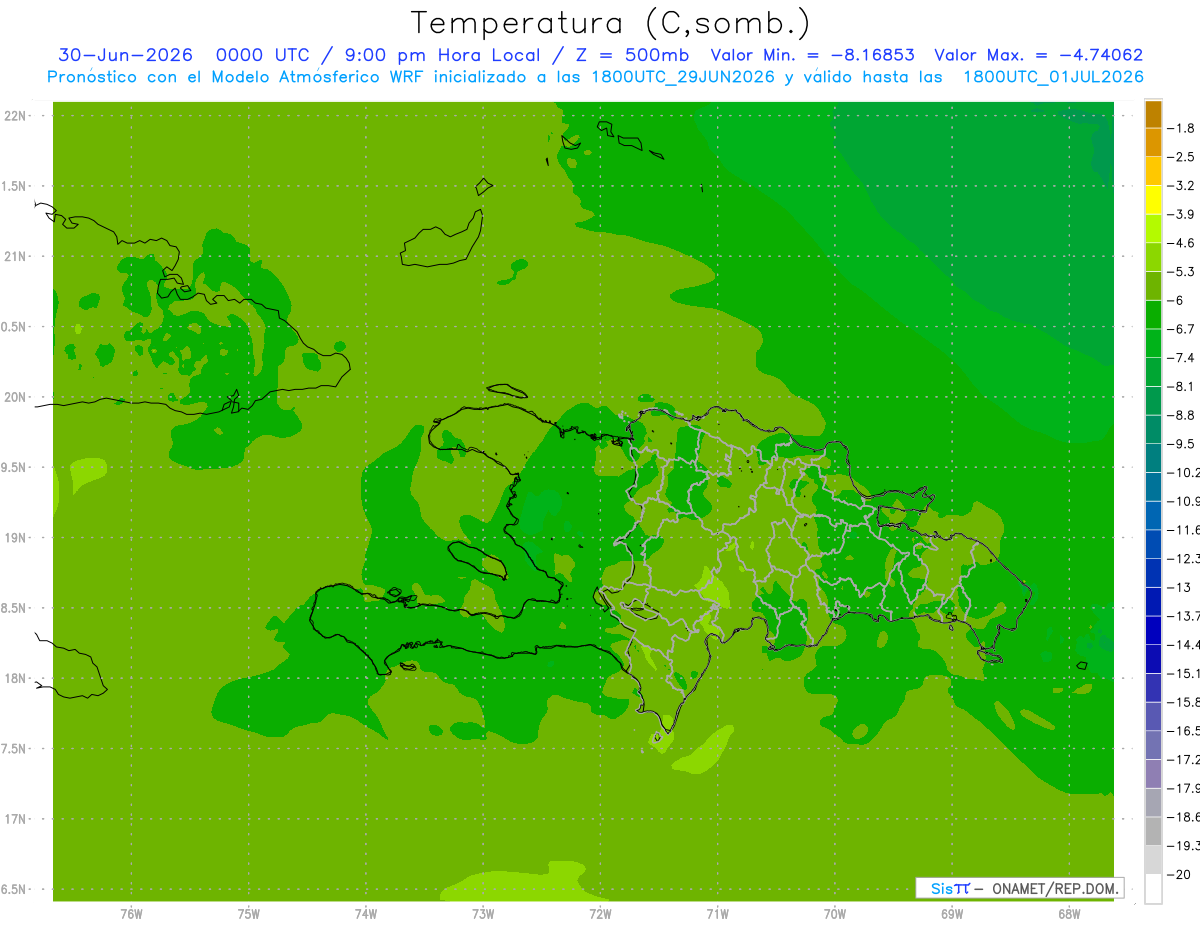Click the '-7.4' legend value
Viewport: 1200px width, 927px height.
point(1181,357)
